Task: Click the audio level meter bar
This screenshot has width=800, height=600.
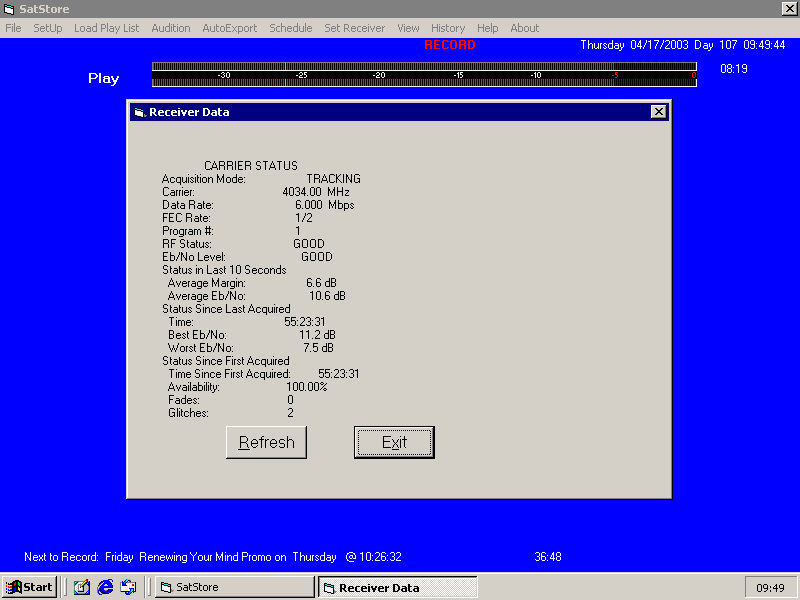Action: coord(424,74)
